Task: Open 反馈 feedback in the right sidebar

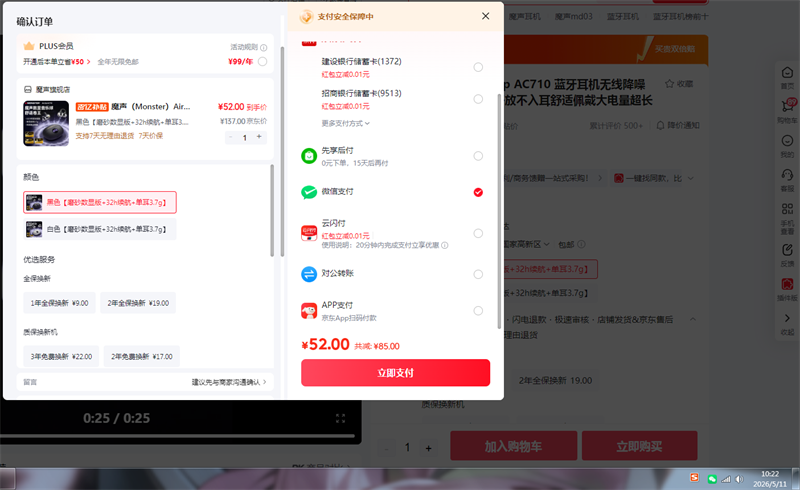Action: pos(787,255)
